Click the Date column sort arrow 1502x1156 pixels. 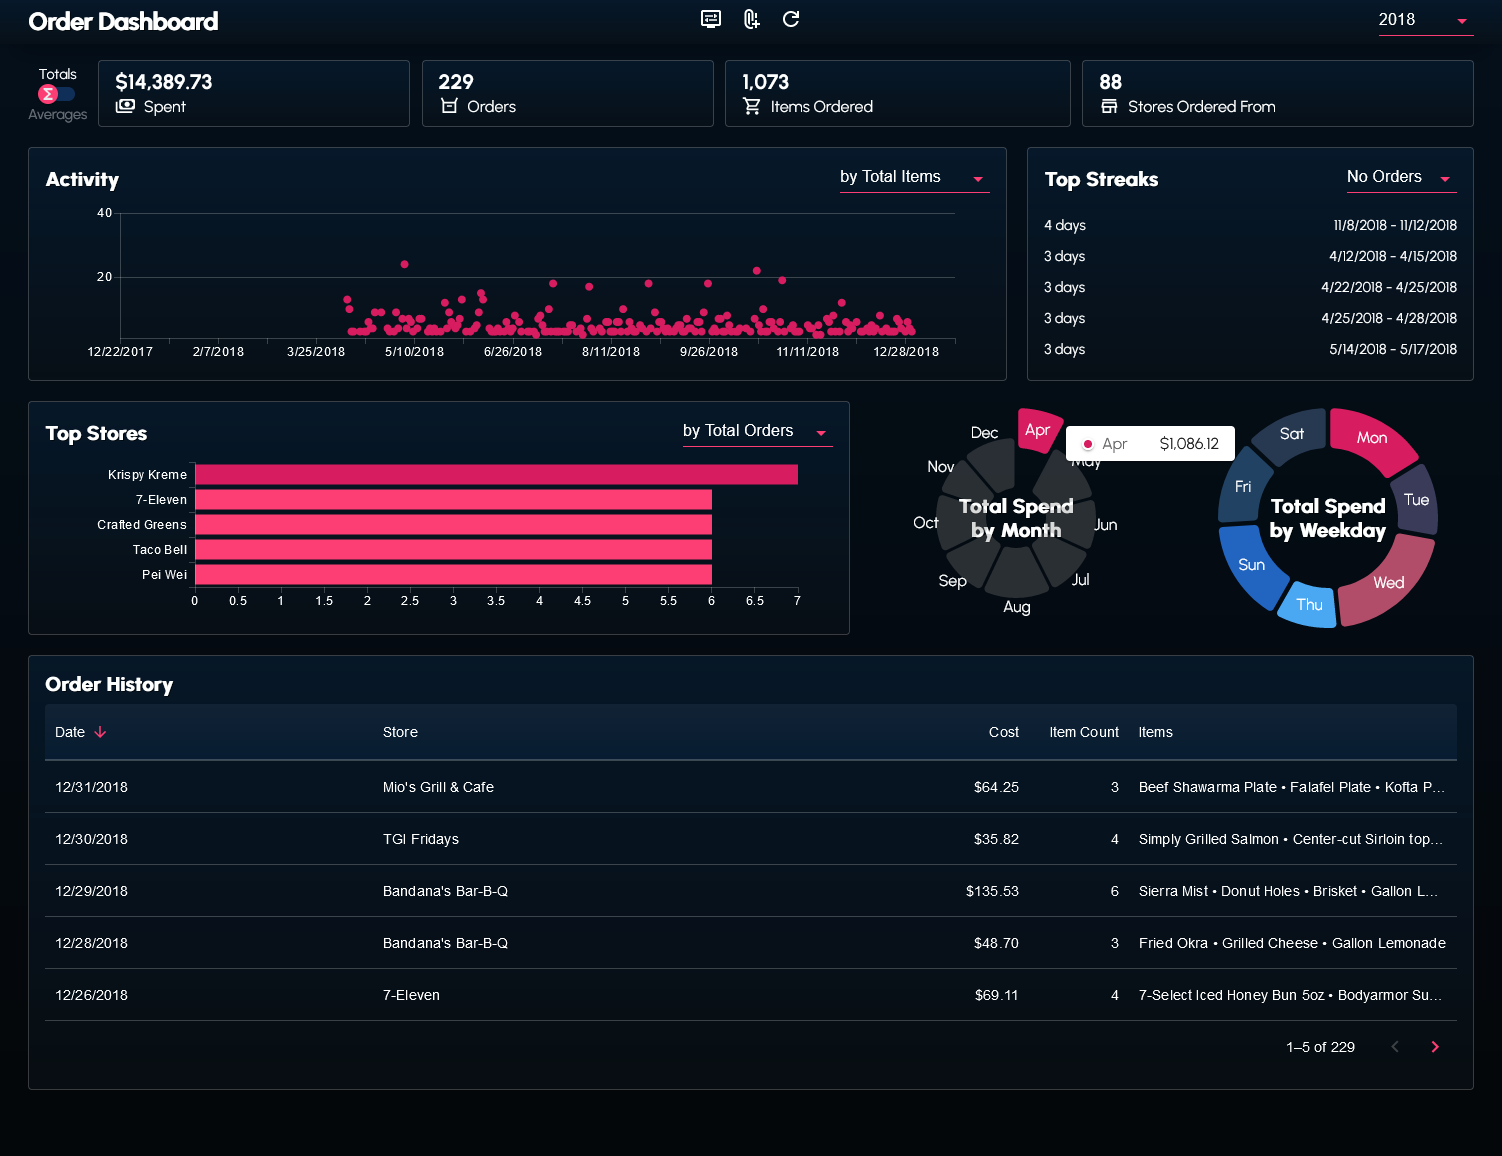[100, 732]
